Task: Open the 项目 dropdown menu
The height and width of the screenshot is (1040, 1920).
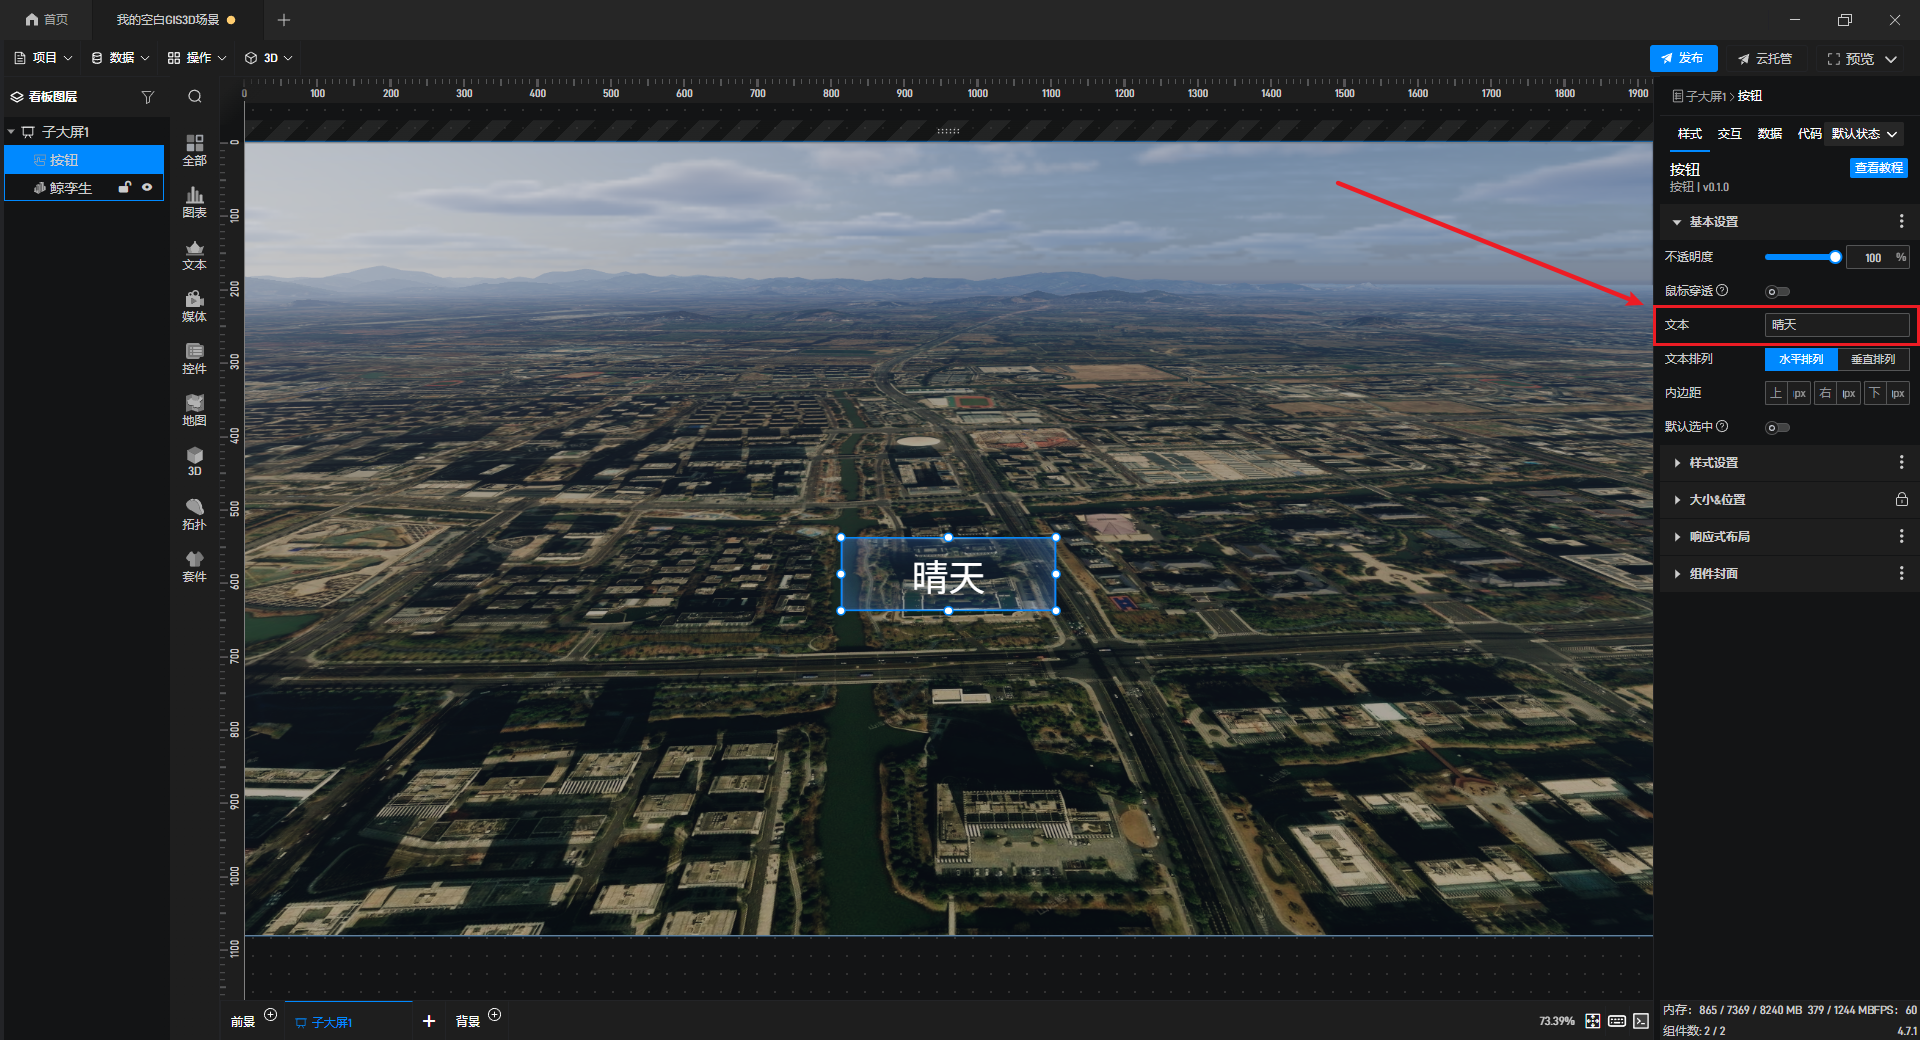Action: click(x=44, y=58)
